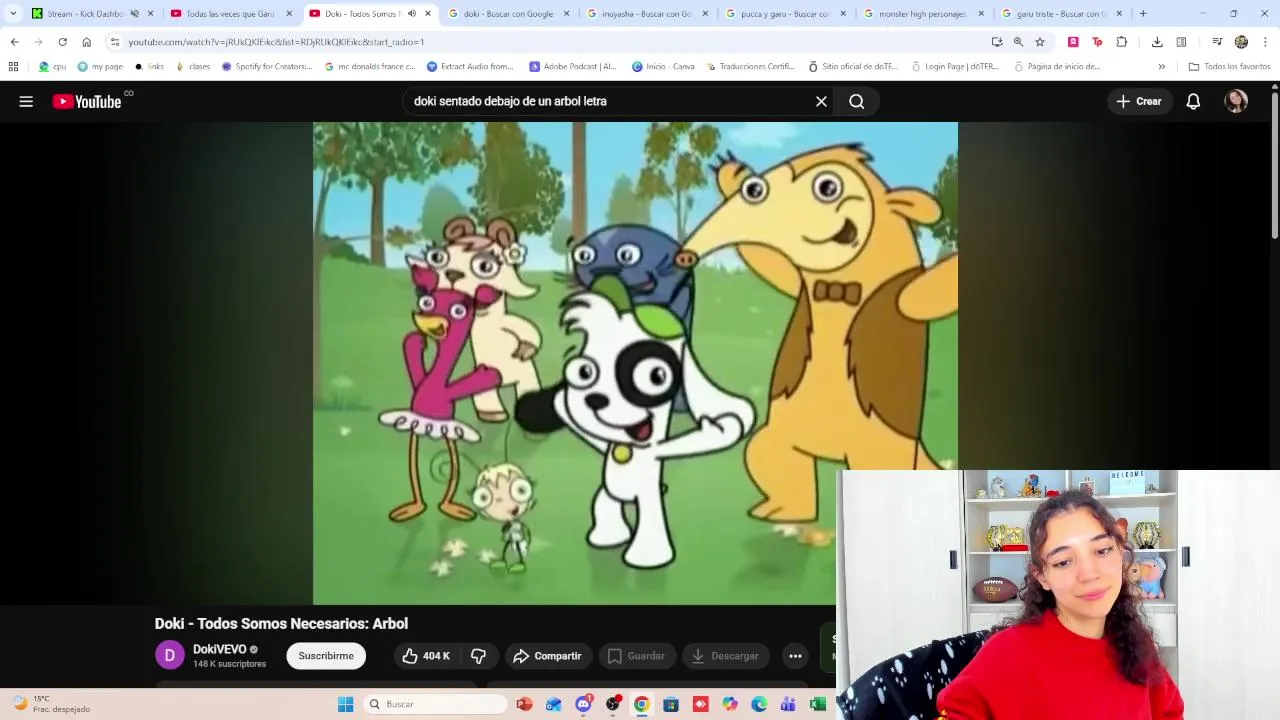Viewport: 1280px width, 720px height.
Task: Open the DokiVEVO channel name link
Action: point(219,649)
